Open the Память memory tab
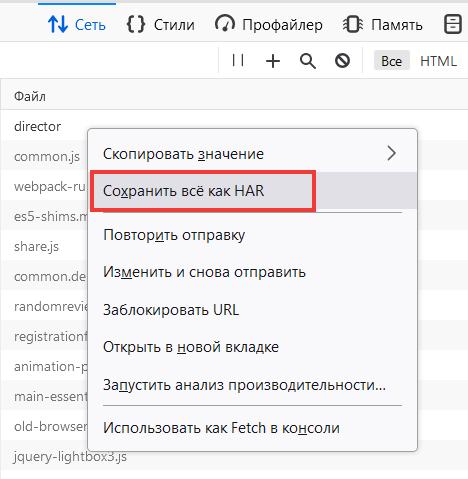This screenshot has height=479, width=468. coord(383,25)
